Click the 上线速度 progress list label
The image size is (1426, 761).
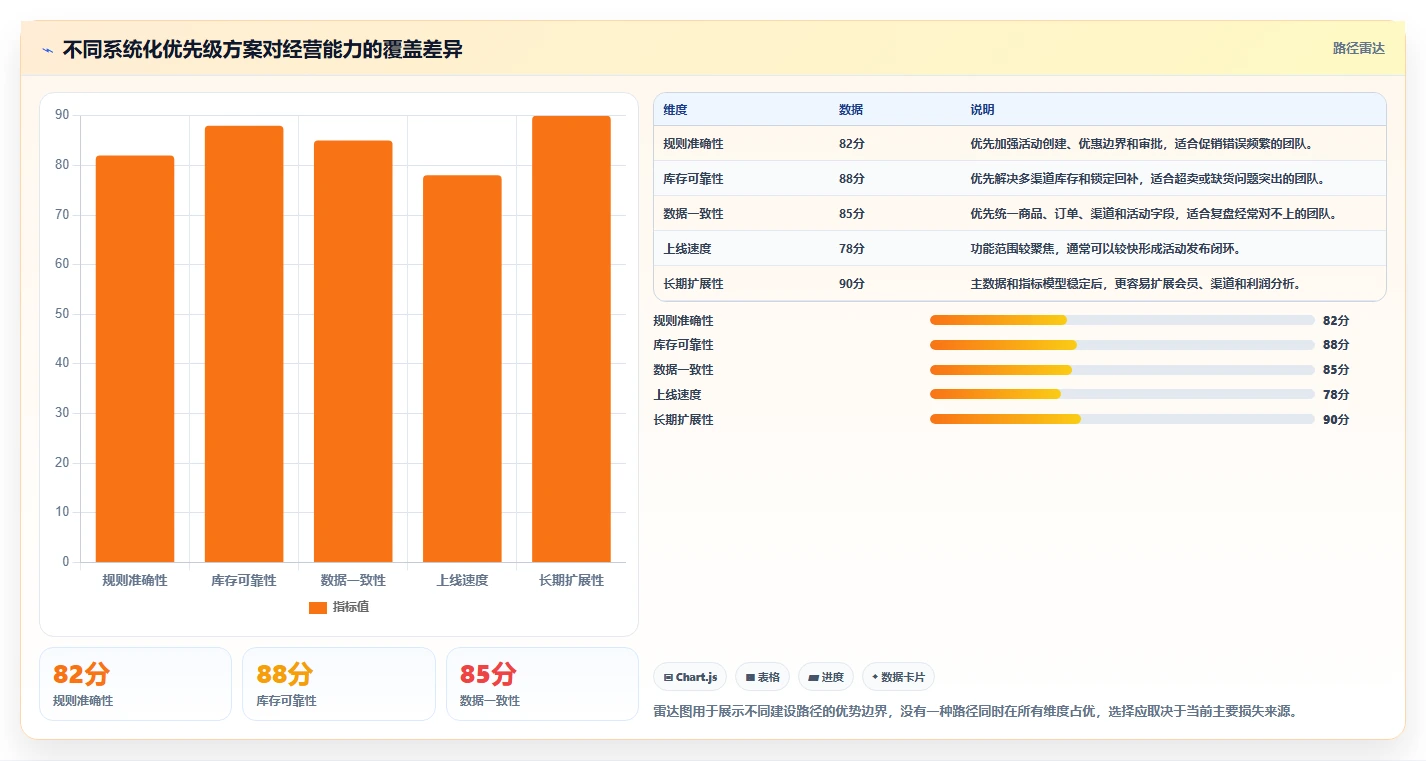(677, 395)
